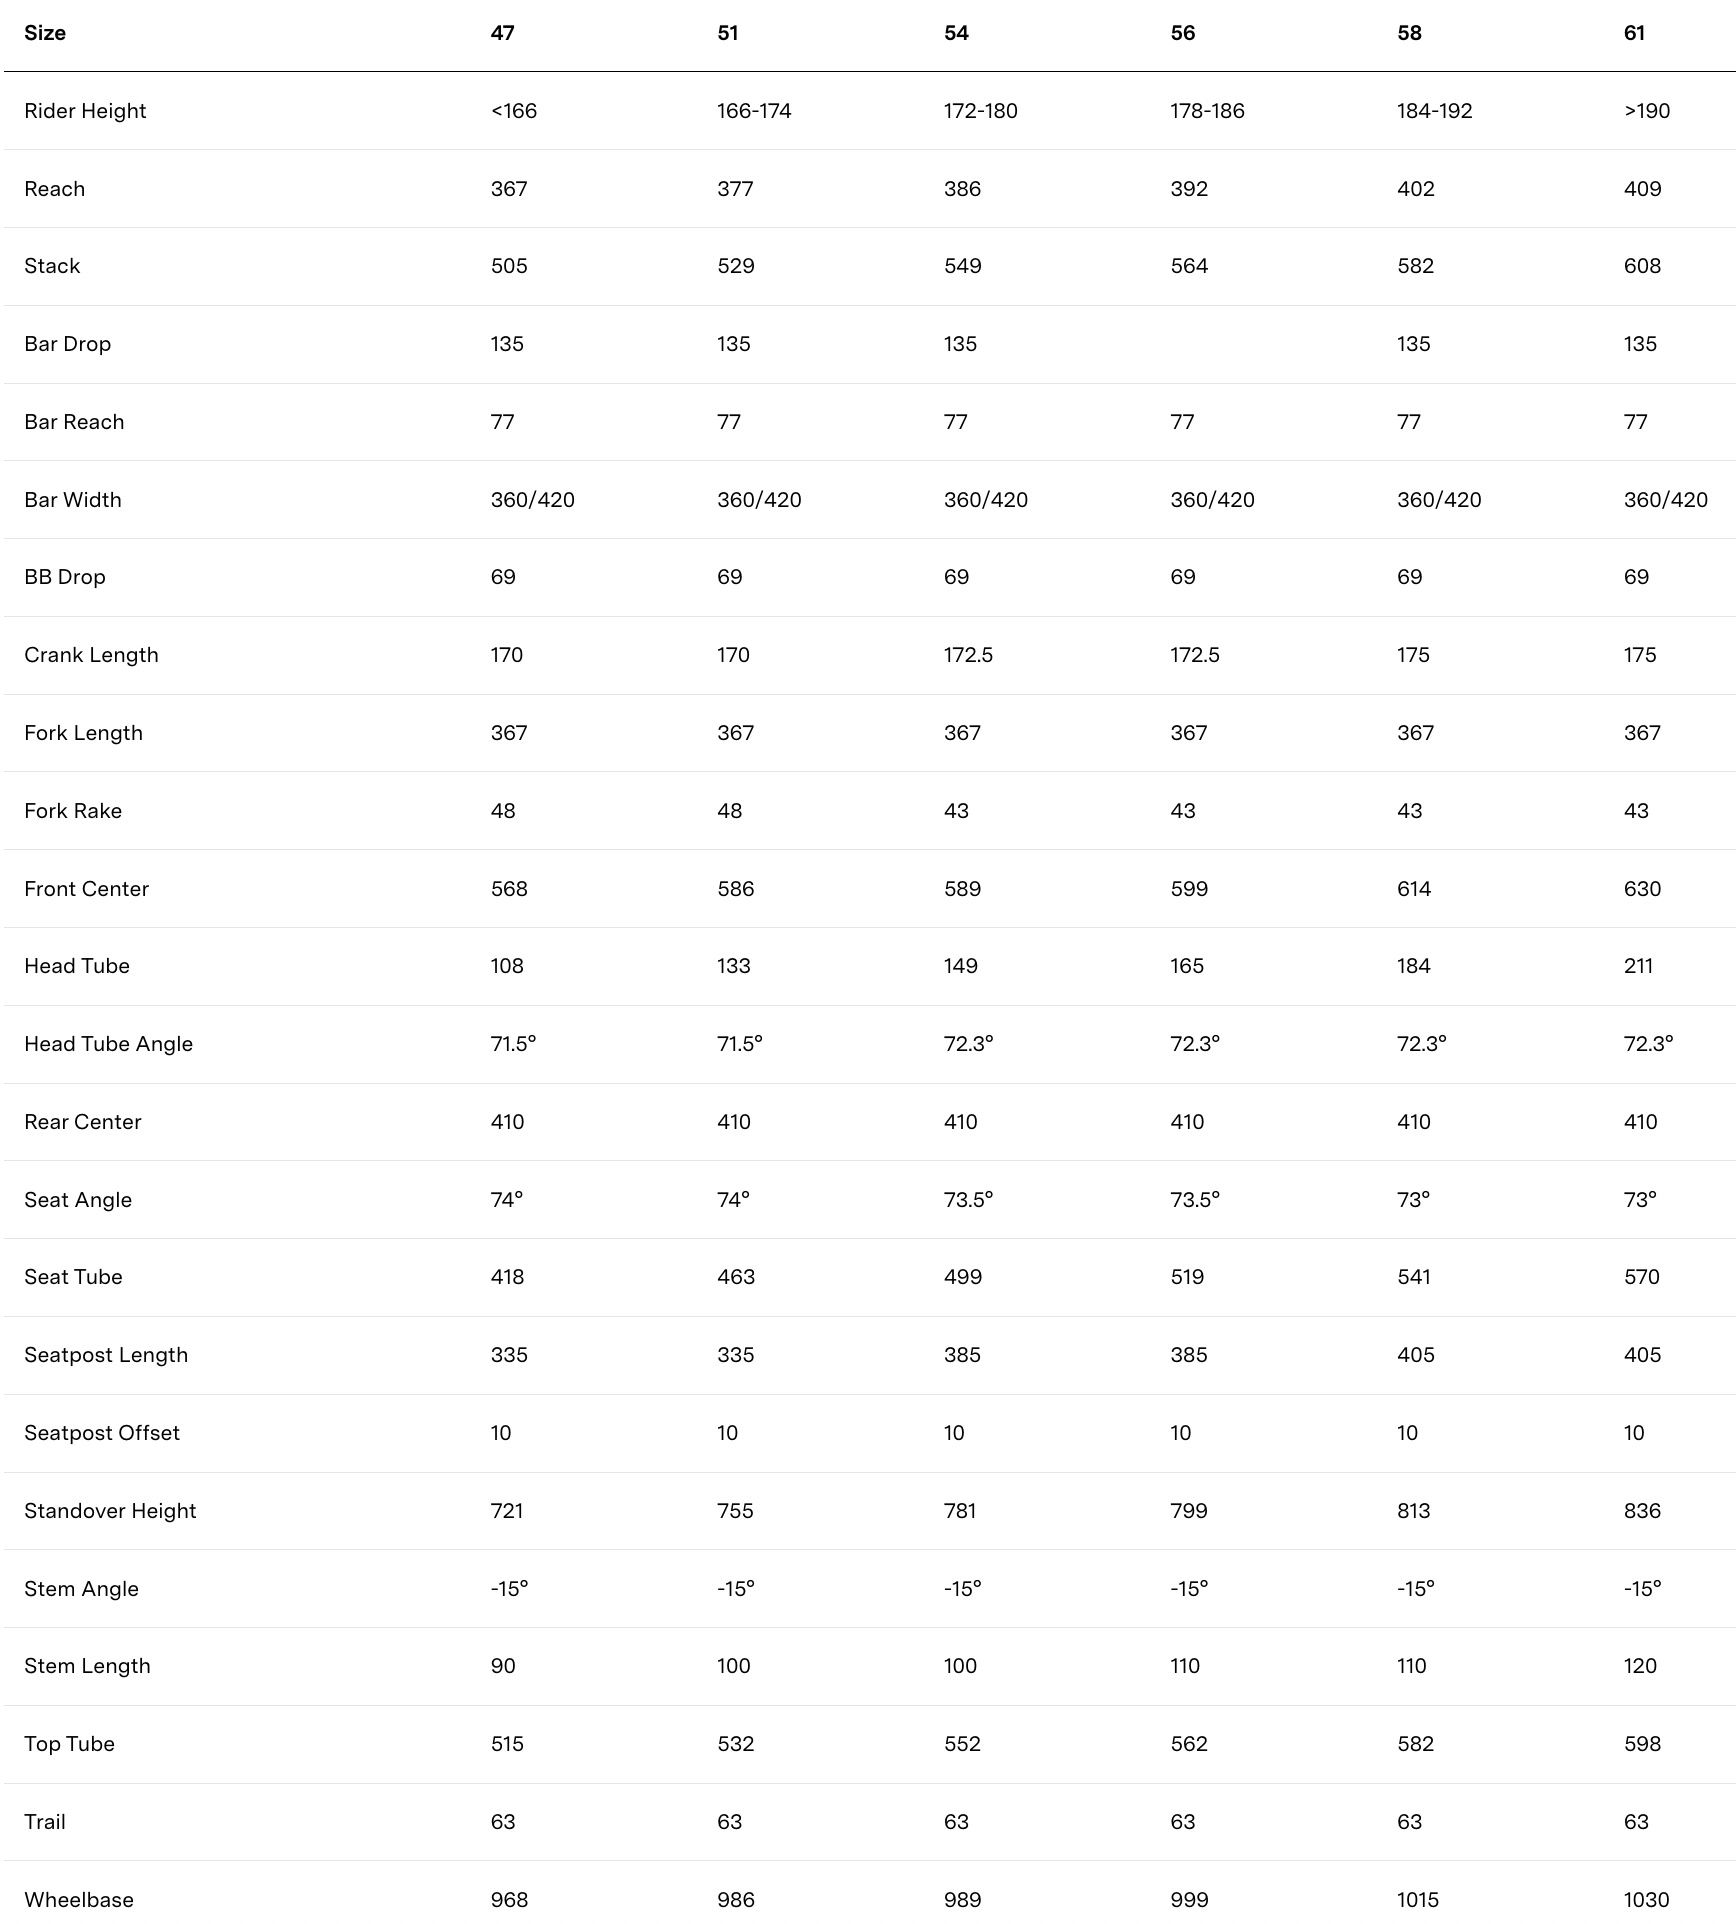Image resolution: width=1736 pixels, height=1924 pixels.
Task: Click the Seatpost Length row label
Action: tap(106, 1355)
